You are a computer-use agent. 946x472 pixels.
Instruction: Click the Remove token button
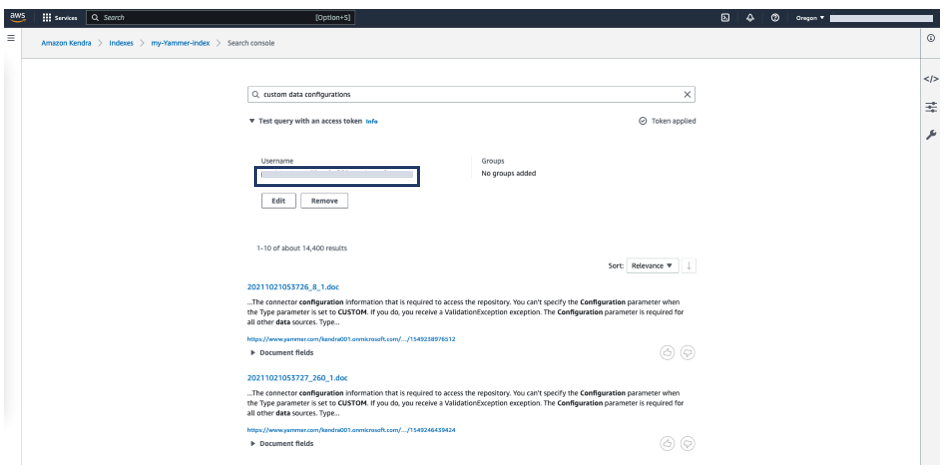(324, 201)
